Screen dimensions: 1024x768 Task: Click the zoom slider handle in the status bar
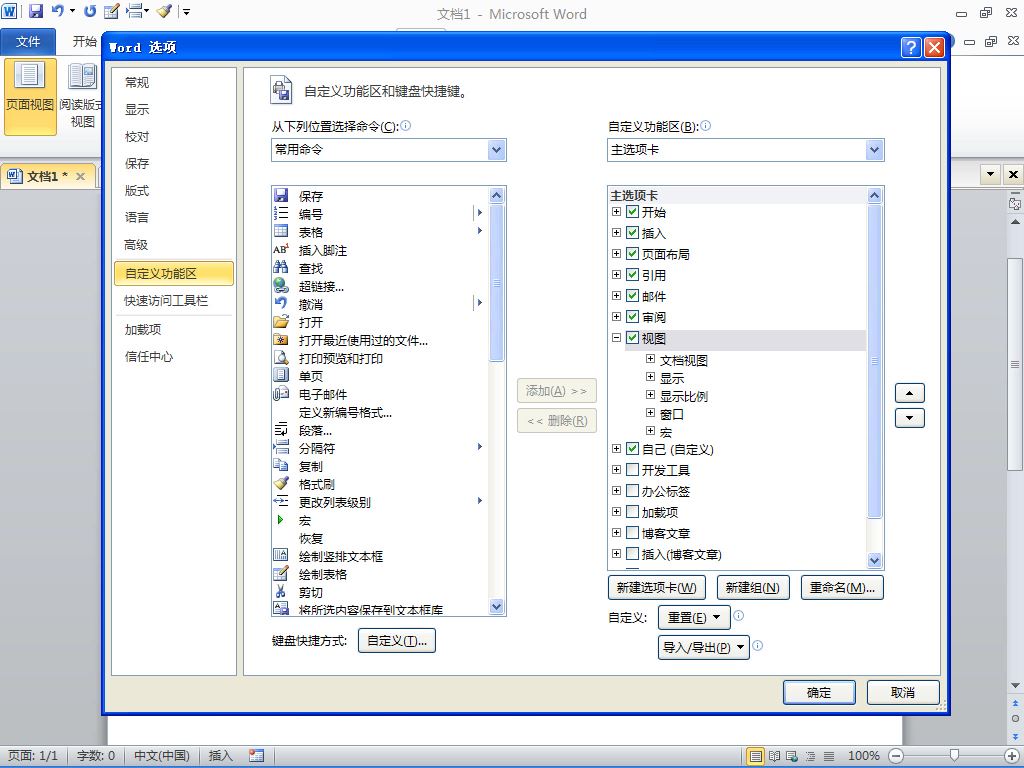pos(954,756)
